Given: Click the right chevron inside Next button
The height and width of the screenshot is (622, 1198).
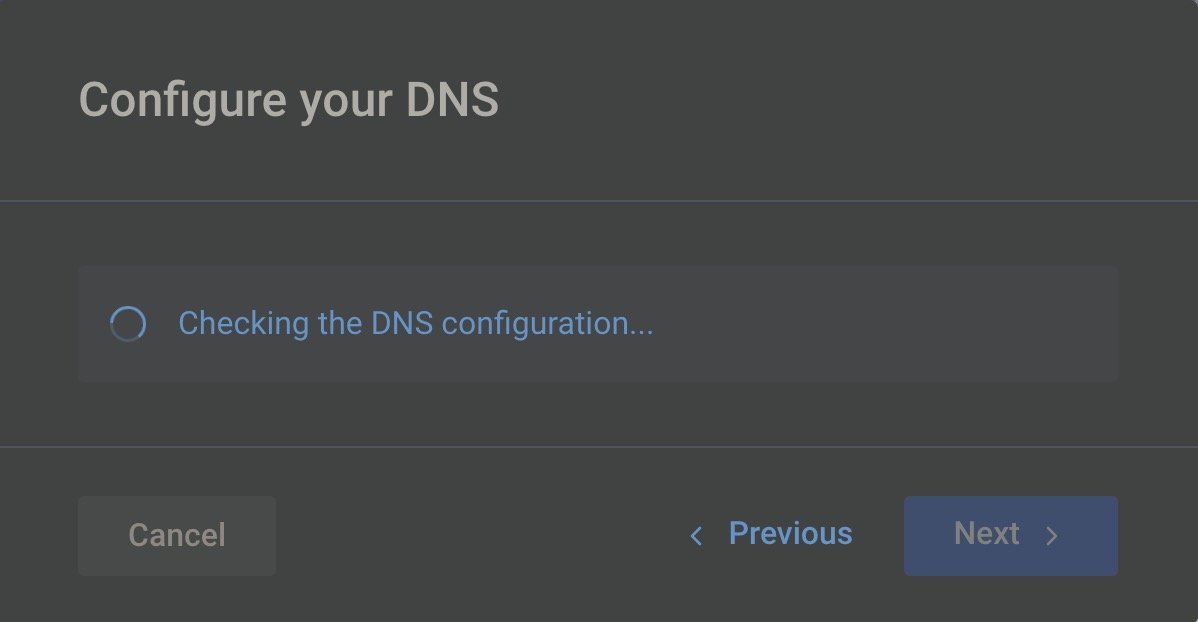Looking at the screenshot, I should [1051, 536].
